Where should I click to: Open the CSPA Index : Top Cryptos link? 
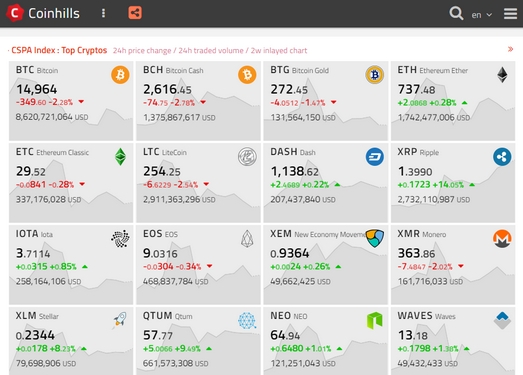pyautogui.click(x=59, y=50)
